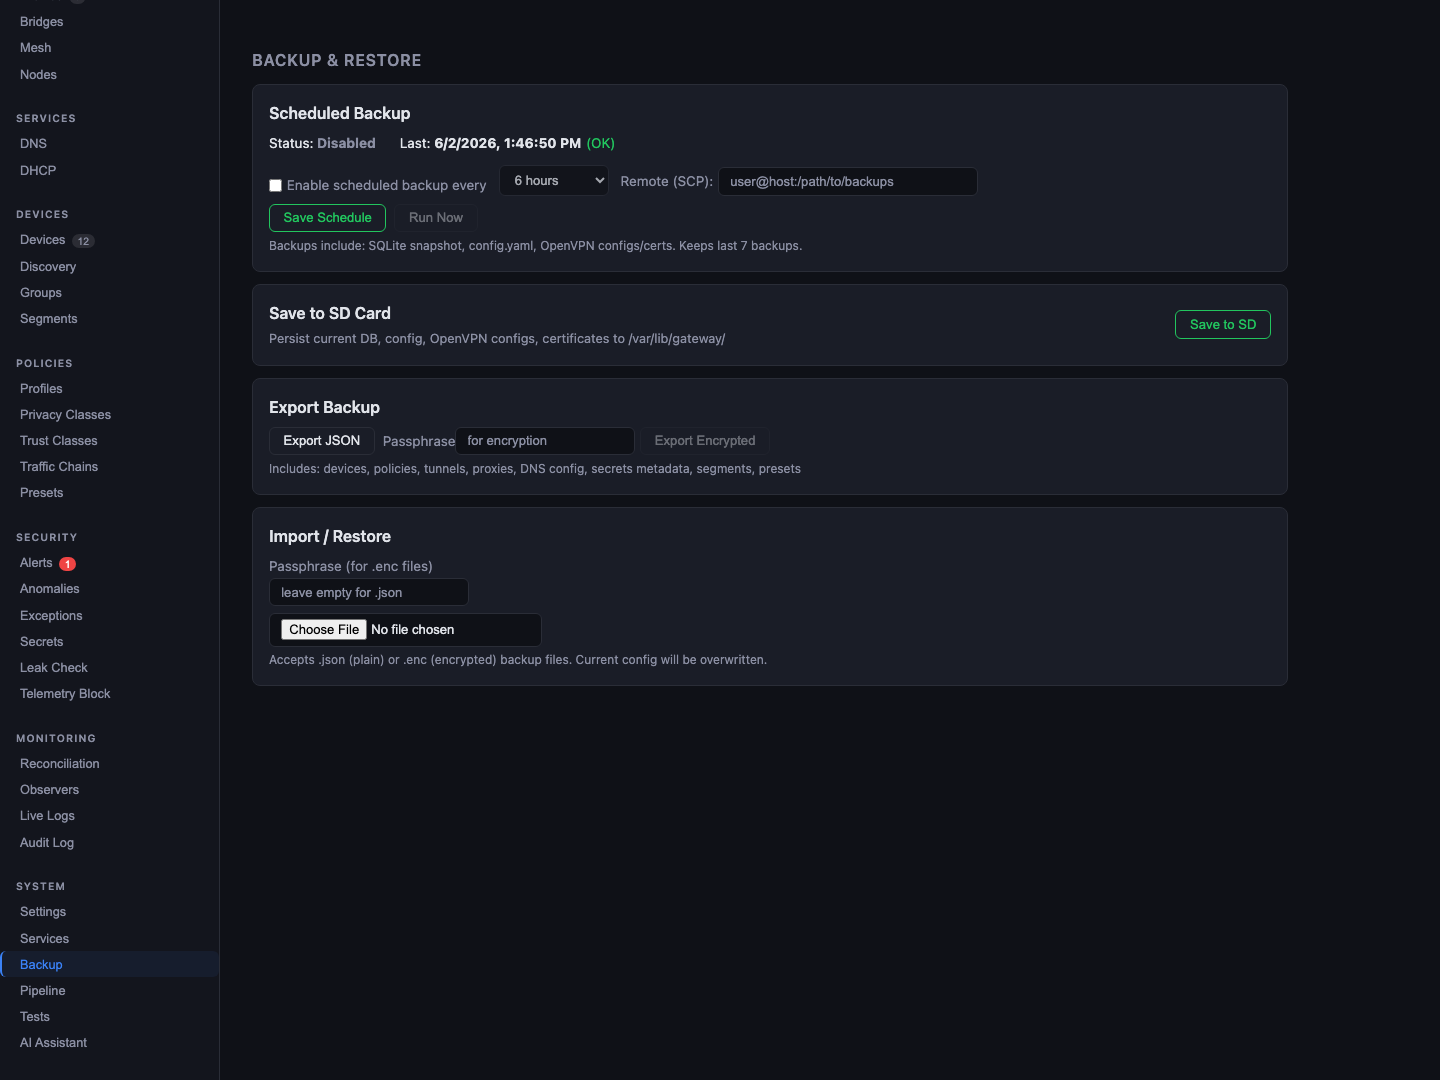Click the 'No file chosen' text
Screen dimensions: 1440x1080
click(413, 630)
